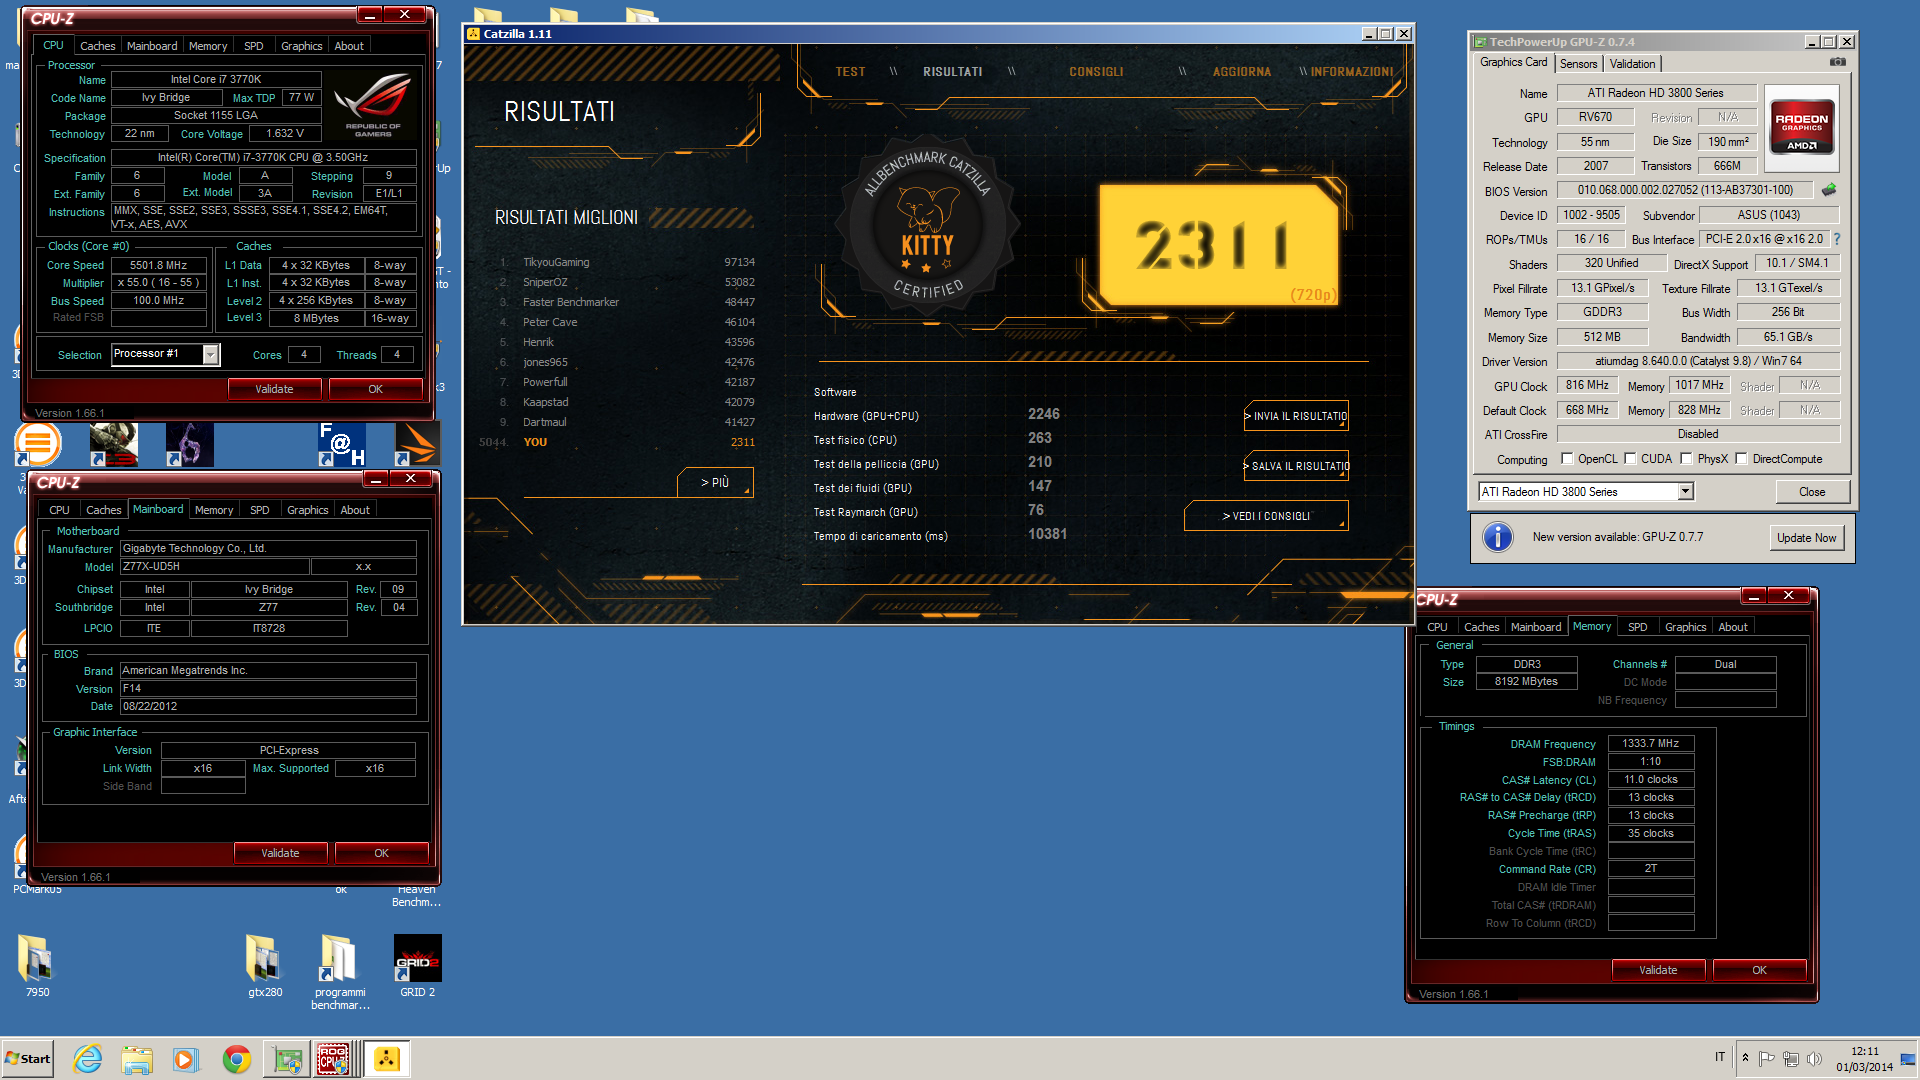Click the YOU leaderboard row
This screenshot has width=1920, height=1080.
(618, 442)
